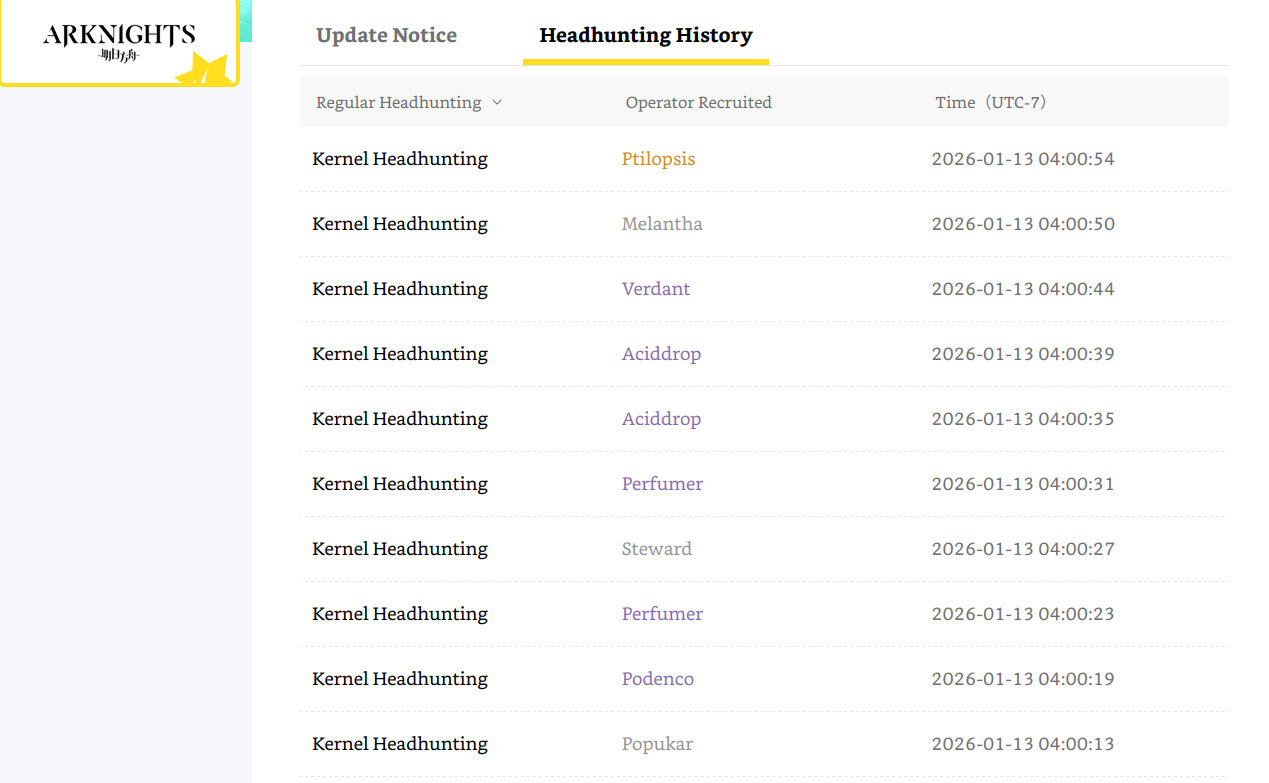Click Aciddrop in the 04:00:35 row
Screen dimensions: 1269x783
pyautogui.click(x=661, y=419)
